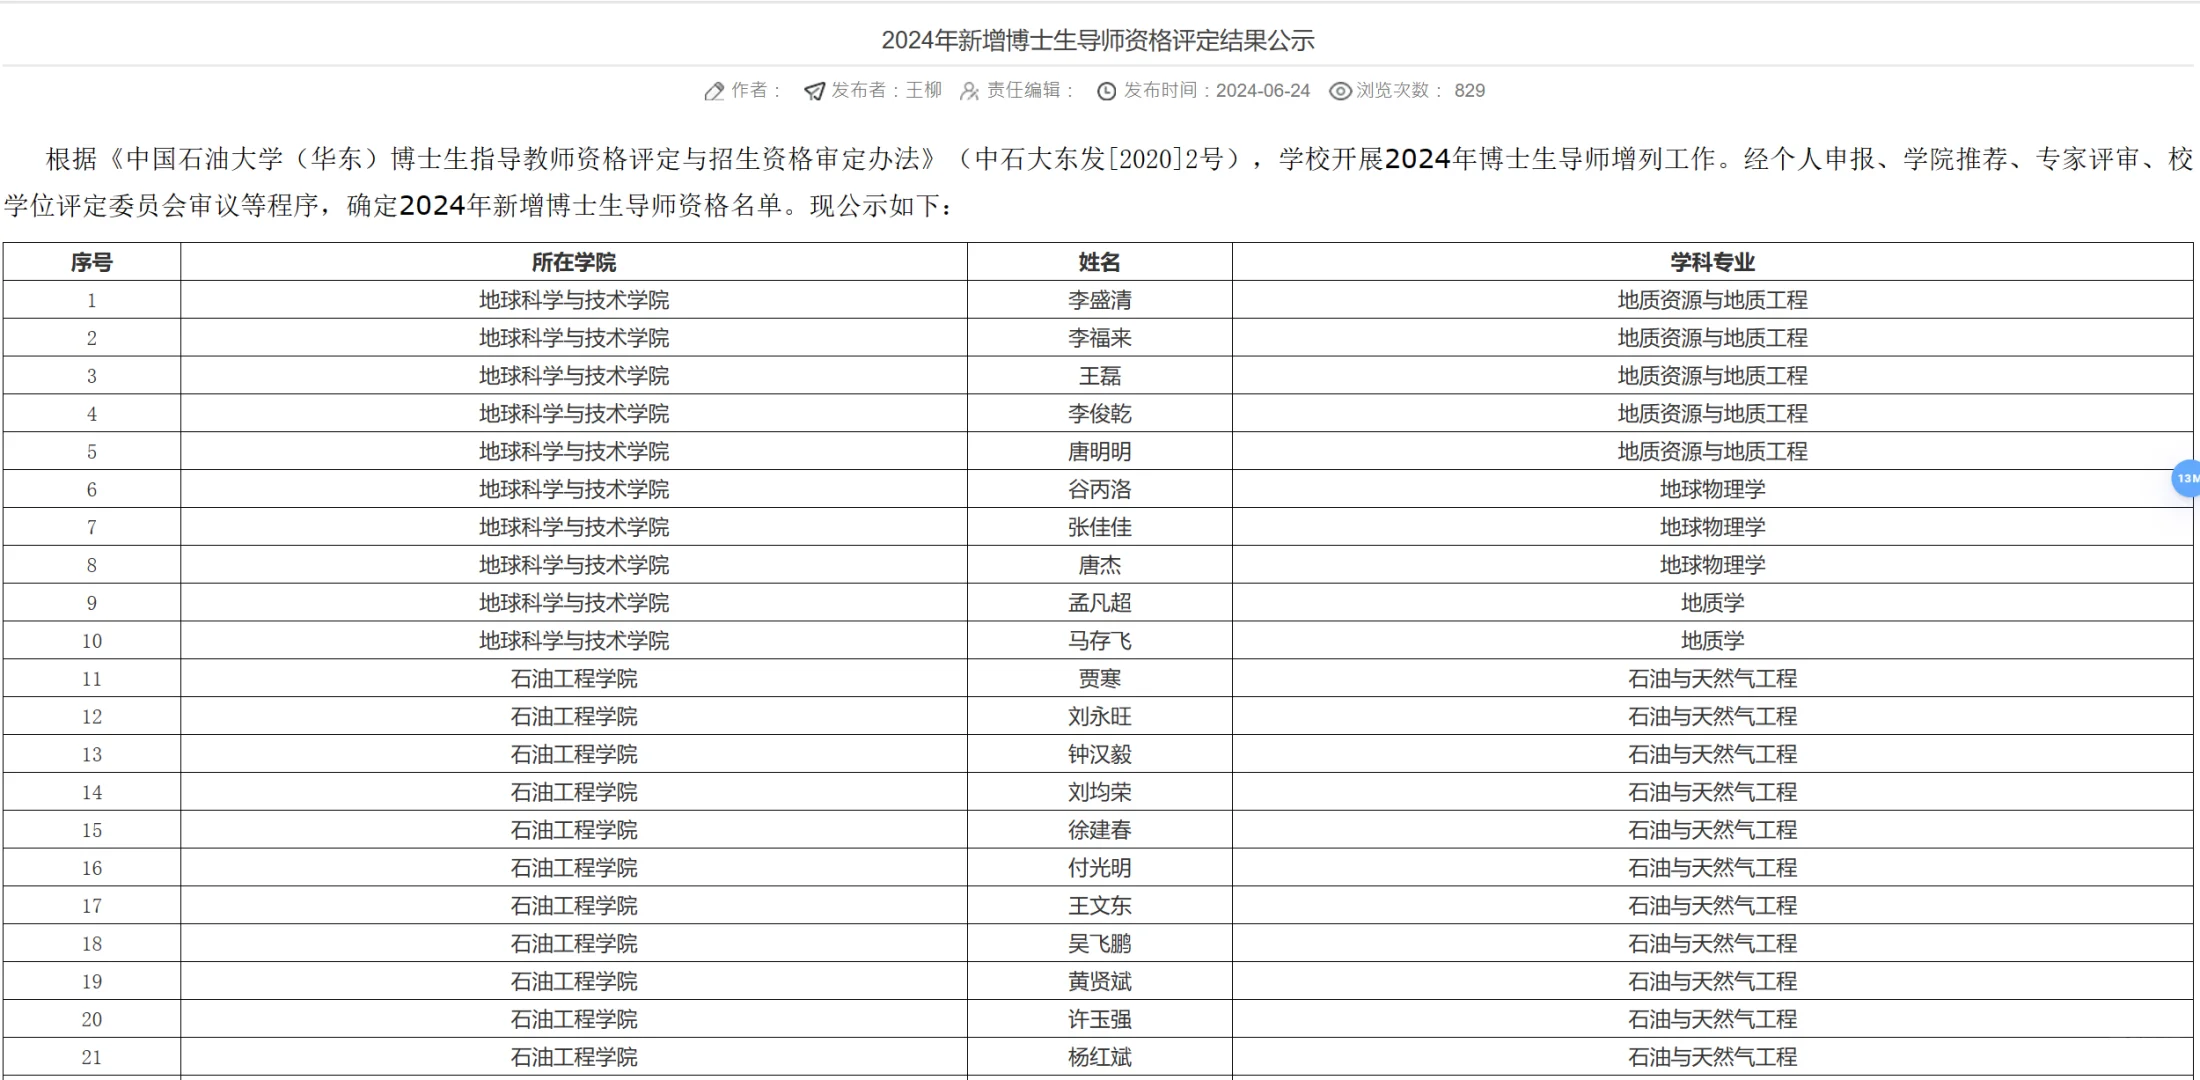Click 石油与天然气工程 in 贾寒's row
The width and height of the screenshot is (2200, 1080).
[1713, 679]
